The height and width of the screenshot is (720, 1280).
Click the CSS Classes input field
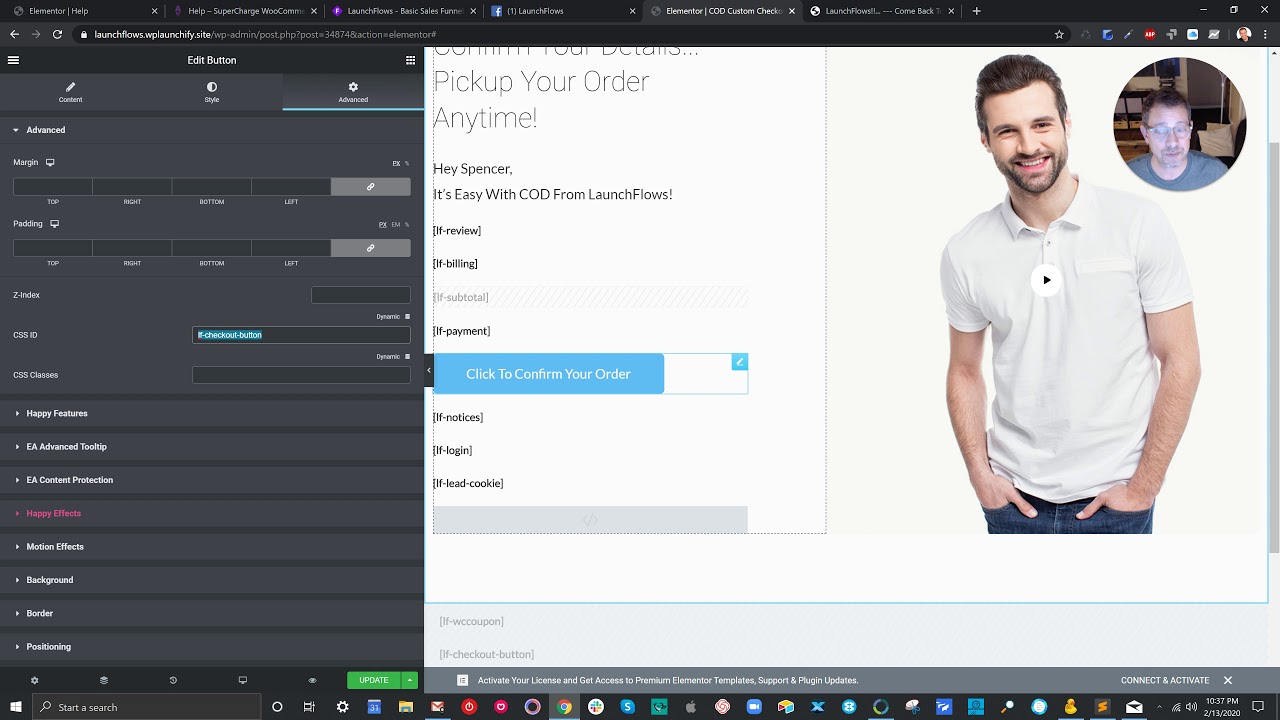click(301, 375)
